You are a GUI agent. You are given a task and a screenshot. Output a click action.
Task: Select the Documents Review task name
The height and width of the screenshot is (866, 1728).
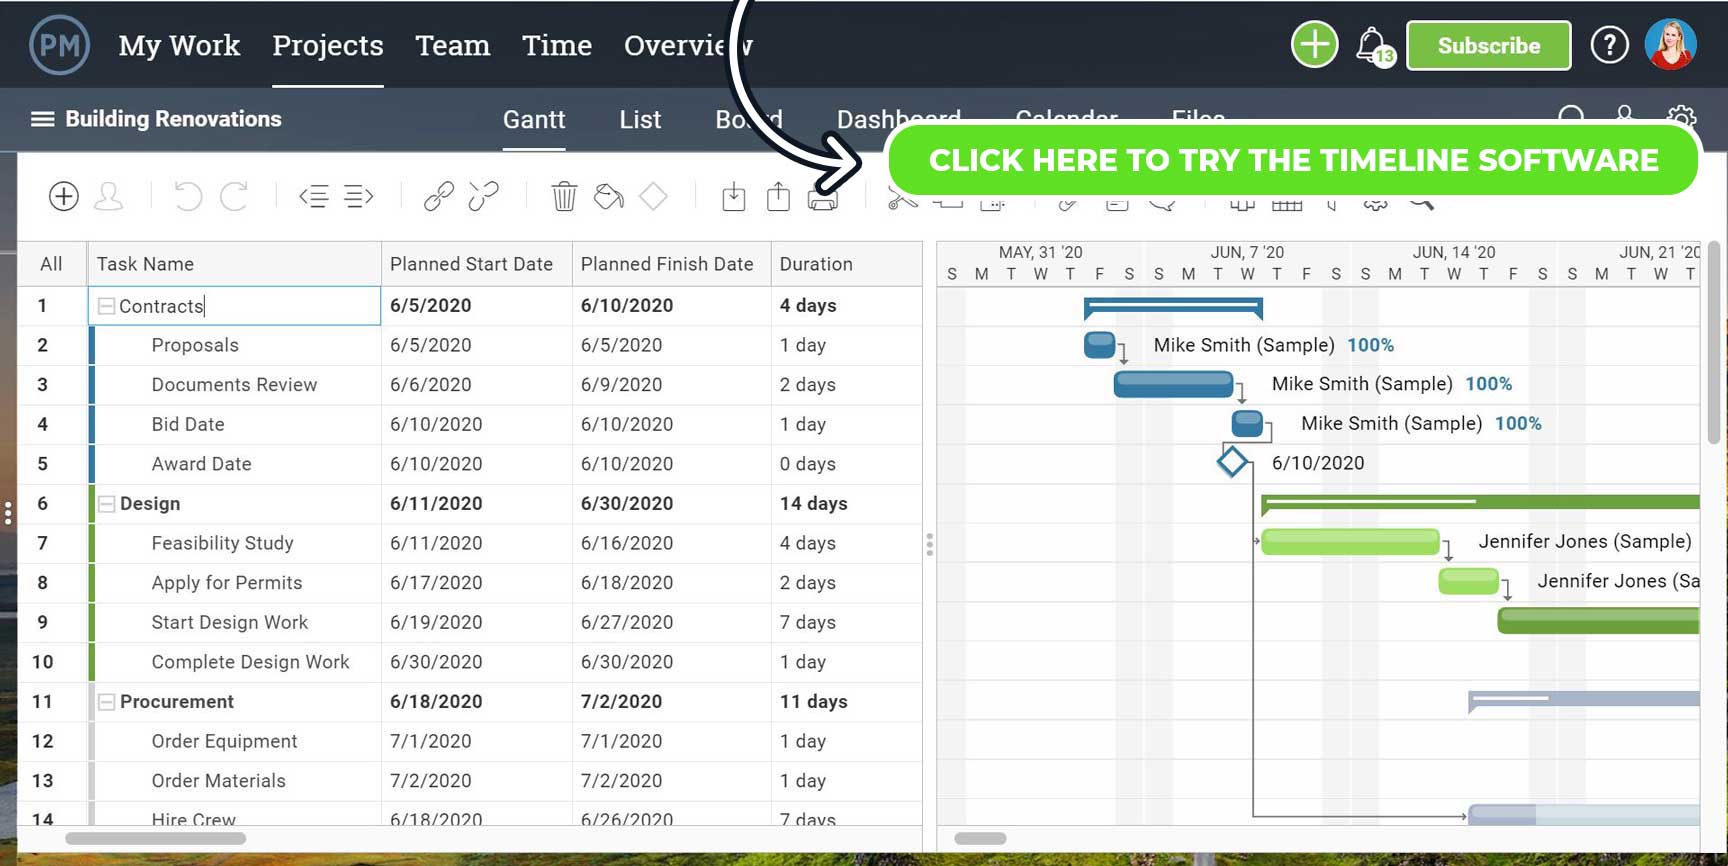coord(234,385)
